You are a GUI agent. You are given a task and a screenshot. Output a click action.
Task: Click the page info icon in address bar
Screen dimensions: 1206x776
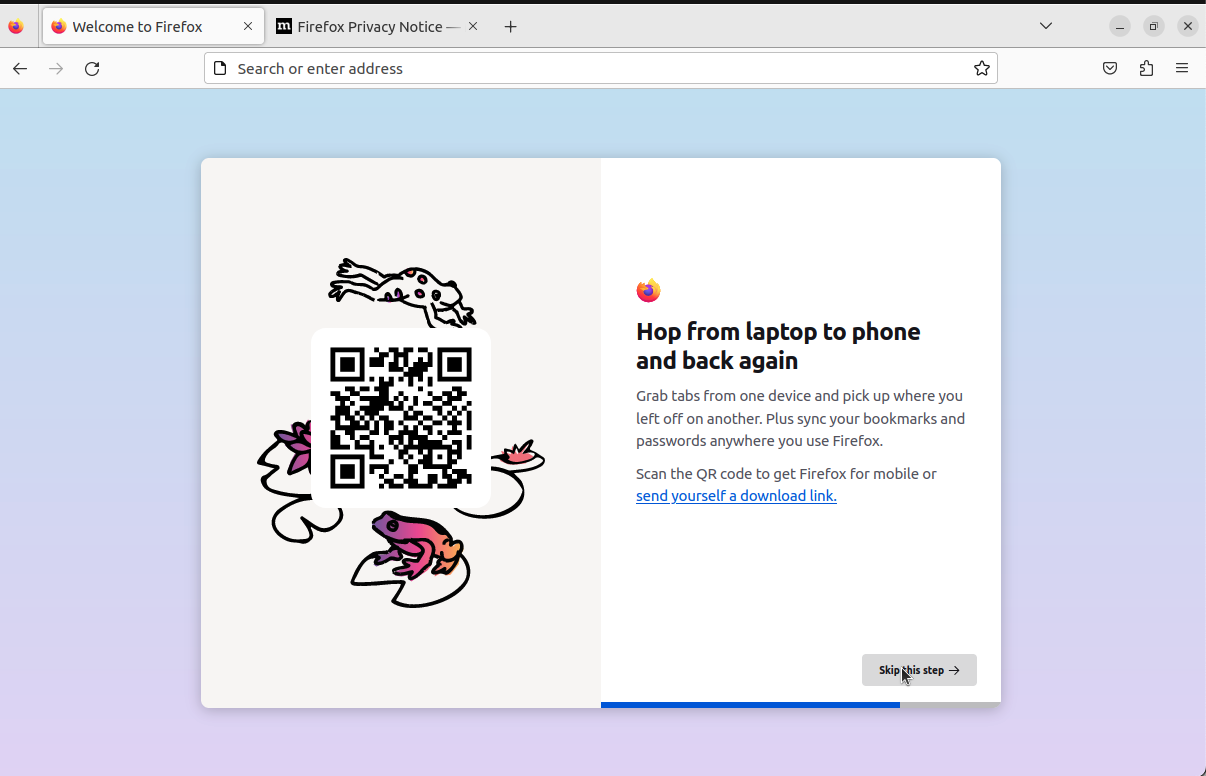220,68
